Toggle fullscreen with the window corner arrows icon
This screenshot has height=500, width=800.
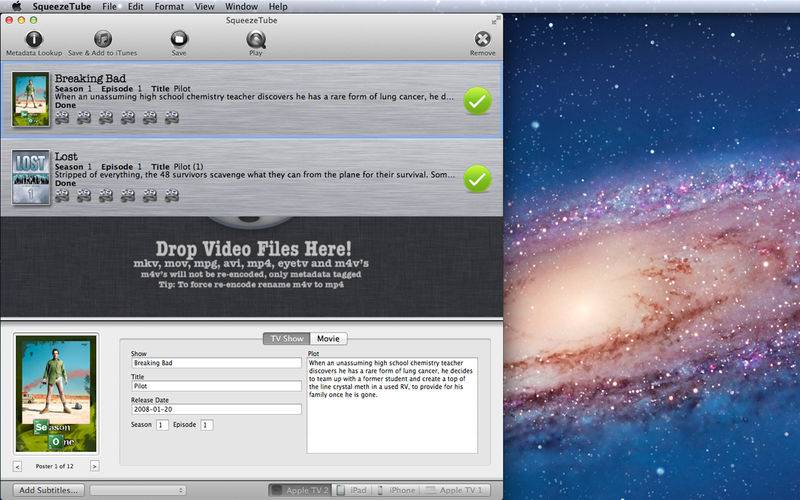(495, 20)
